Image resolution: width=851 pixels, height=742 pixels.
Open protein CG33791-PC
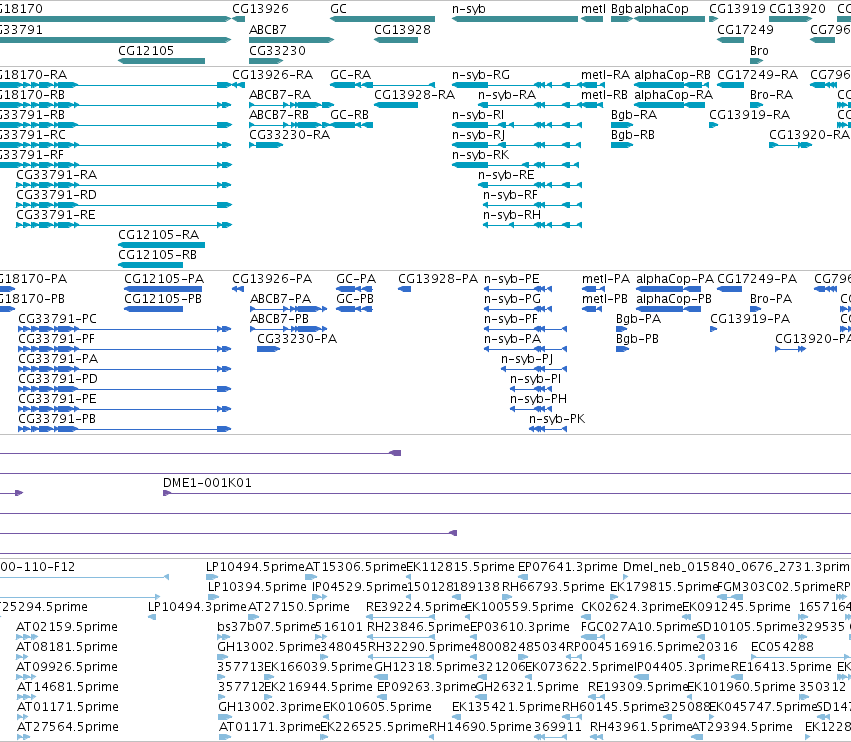click(58, 319)
